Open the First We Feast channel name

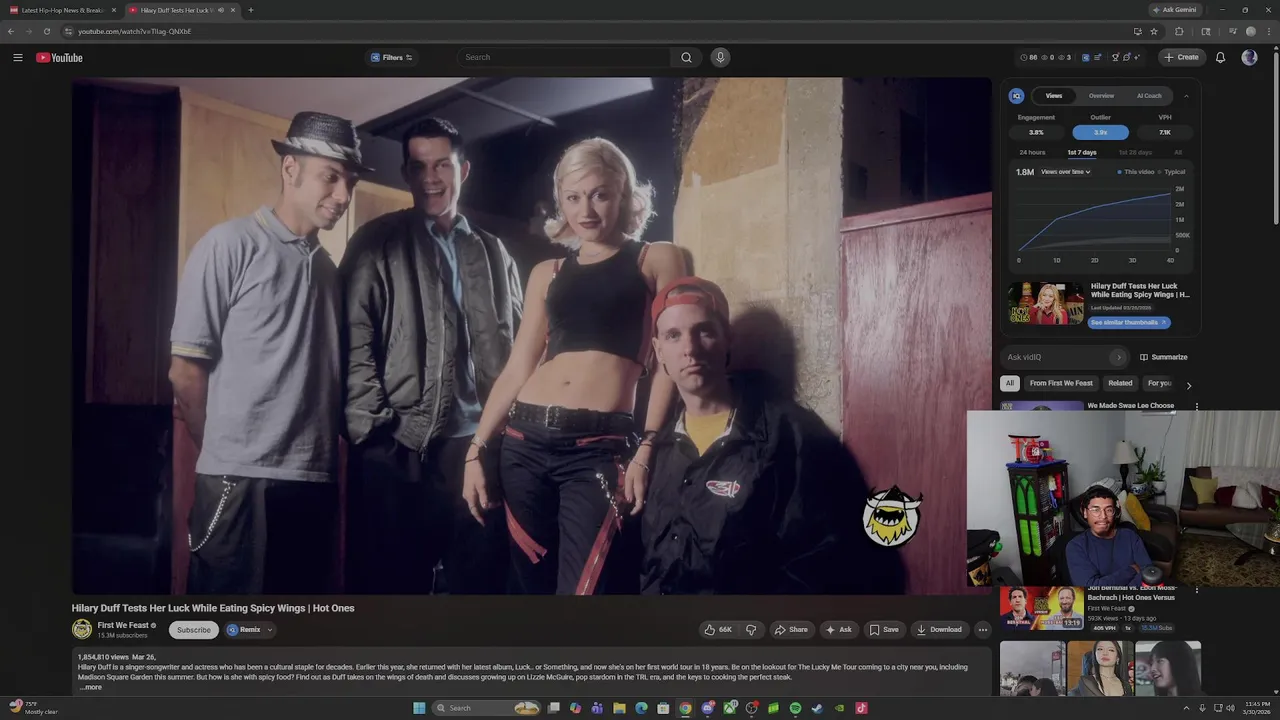point(123,625)
